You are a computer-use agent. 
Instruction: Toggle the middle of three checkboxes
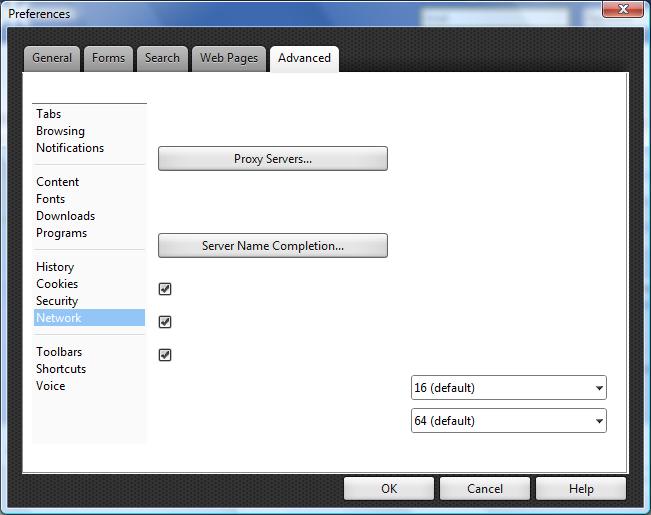point(165,322)
